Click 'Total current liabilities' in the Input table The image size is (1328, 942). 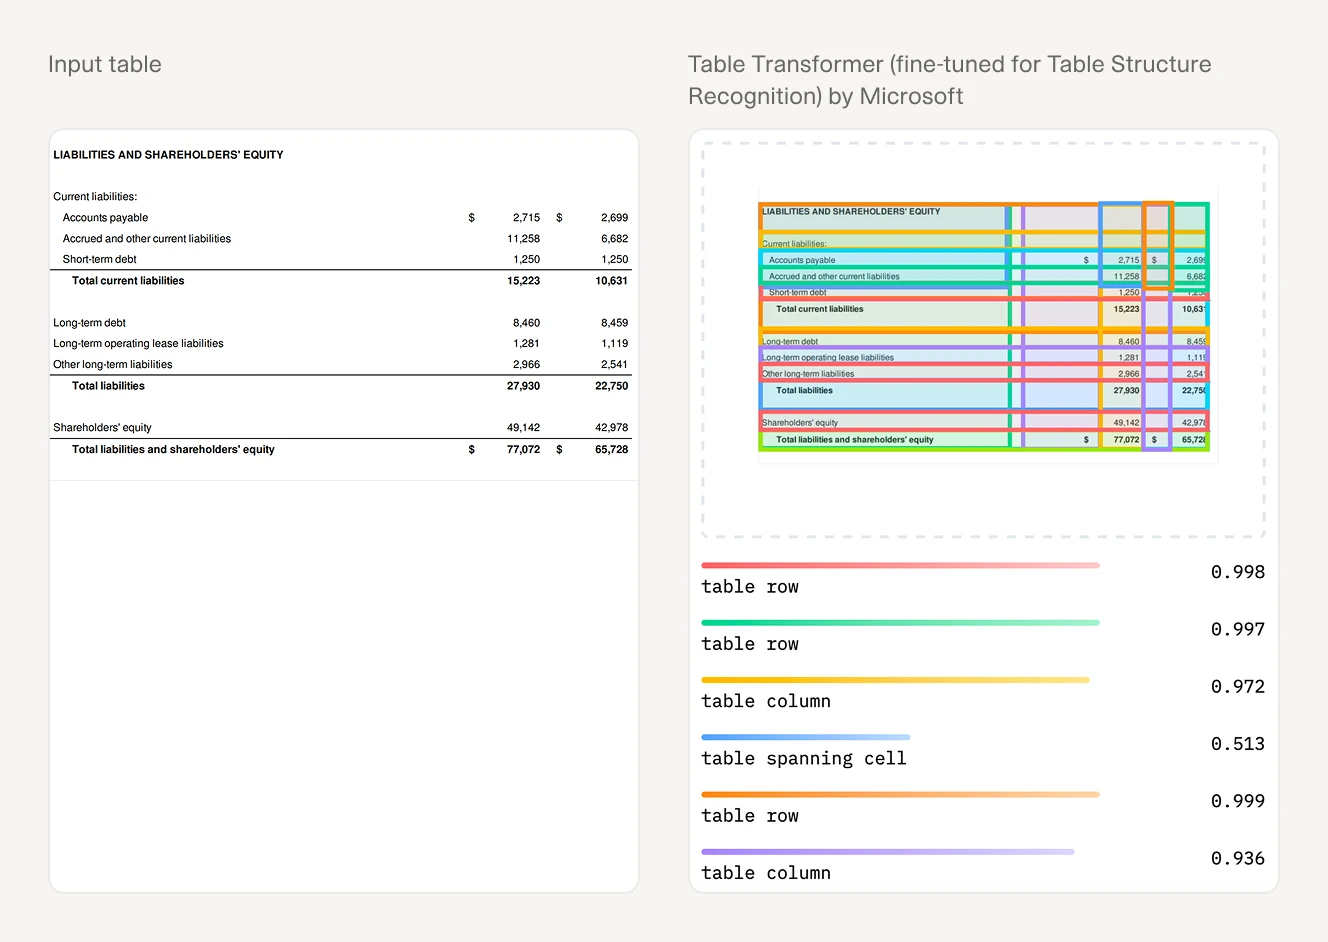coord(128,280)
